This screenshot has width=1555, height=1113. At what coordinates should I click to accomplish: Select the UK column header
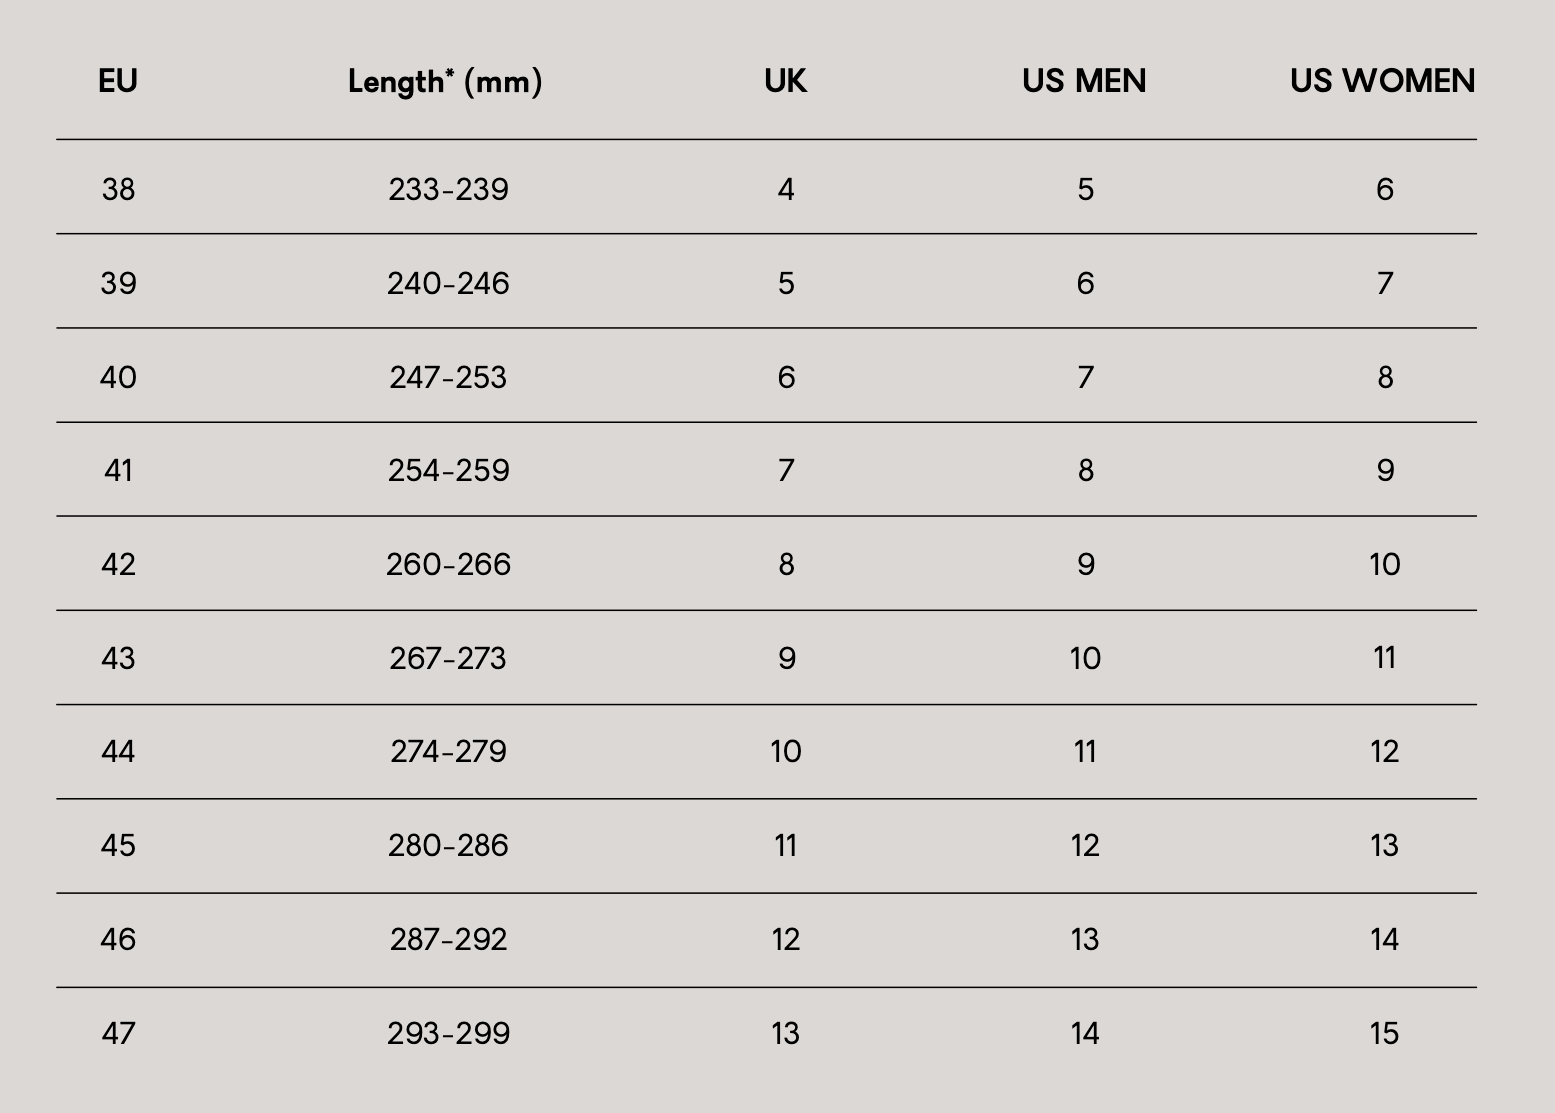785,81
